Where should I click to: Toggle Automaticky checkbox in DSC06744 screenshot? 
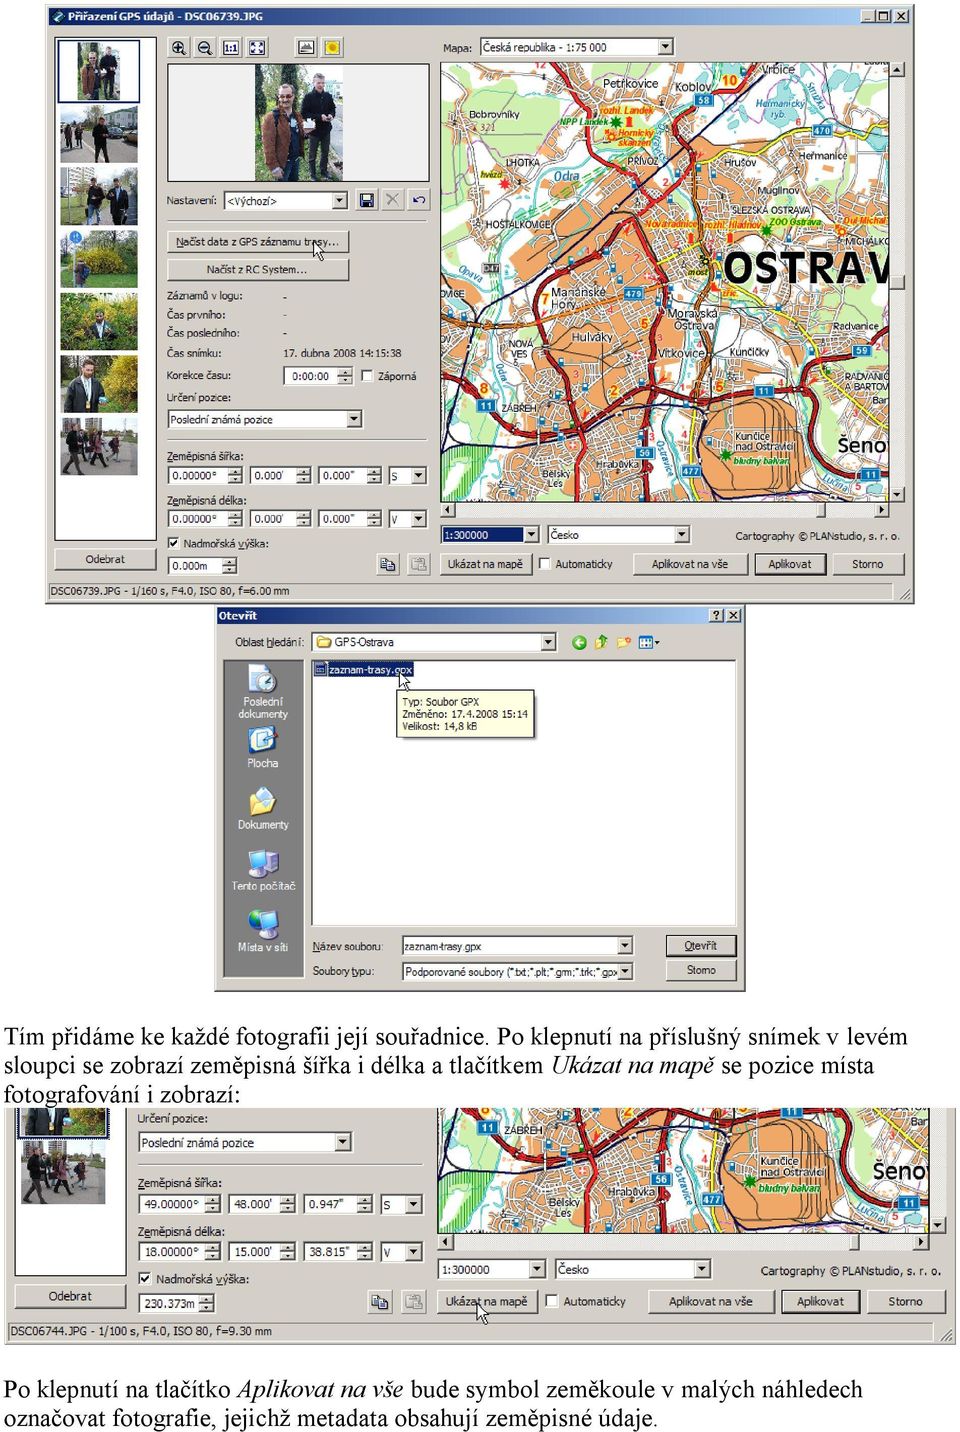[551, 1301]
